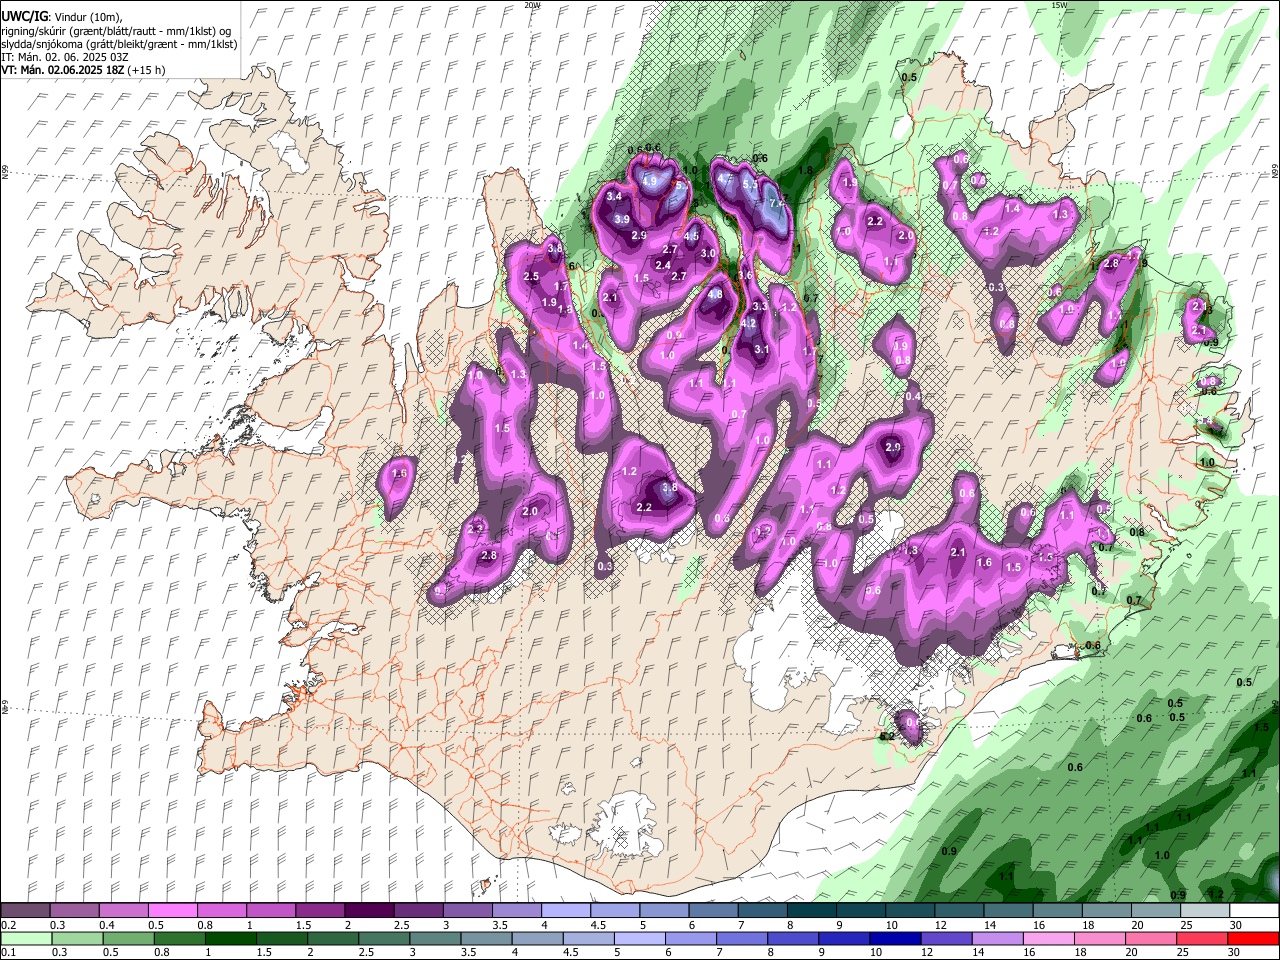The width and height of the screenshot is (1280, 960).
Task: Click the '3.4' precipitation value on the map
Action: click(x=614, y=197)
